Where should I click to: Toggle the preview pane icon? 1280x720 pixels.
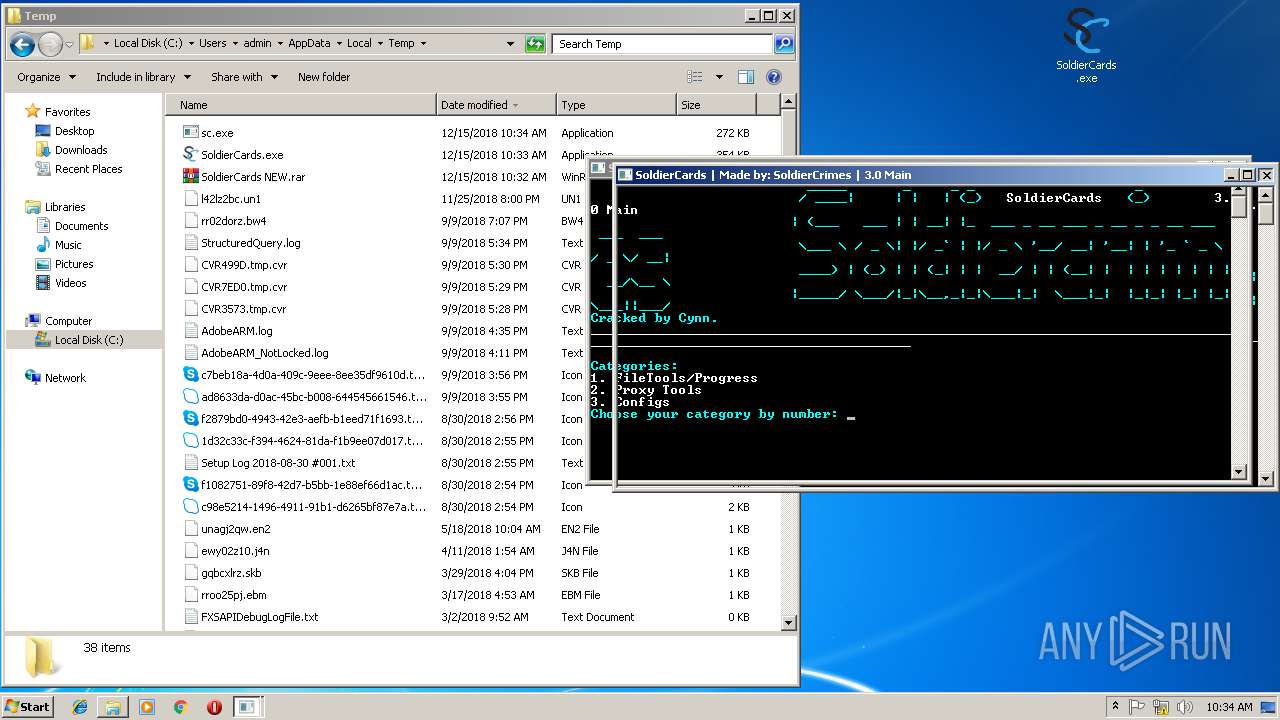[x=745, y=77]
